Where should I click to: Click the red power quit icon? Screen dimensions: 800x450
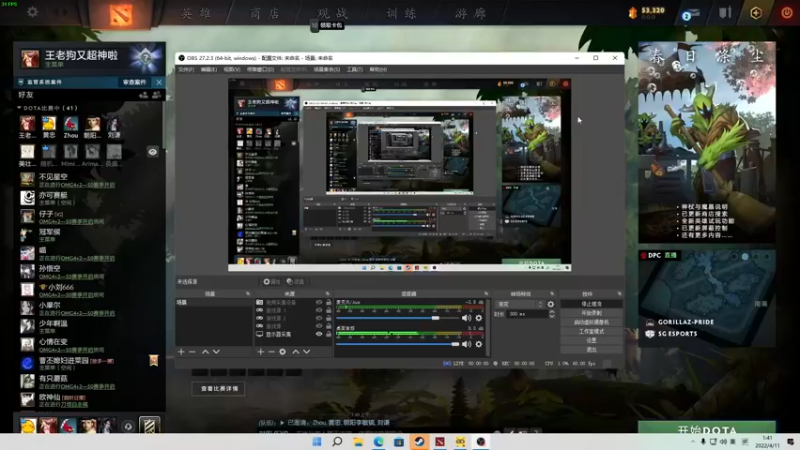point(787,13)
